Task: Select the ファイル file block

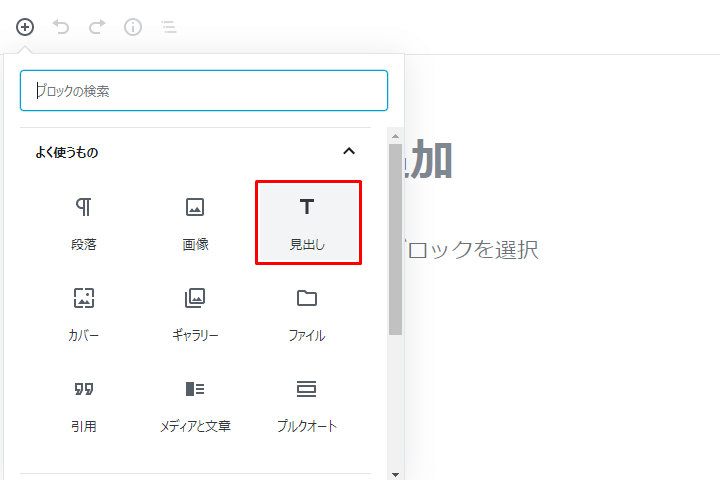Action: [x=307, y=314]
